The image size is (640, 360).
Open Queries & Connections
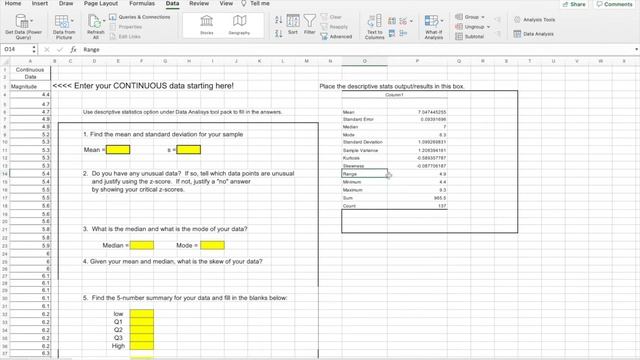(140, 17)
